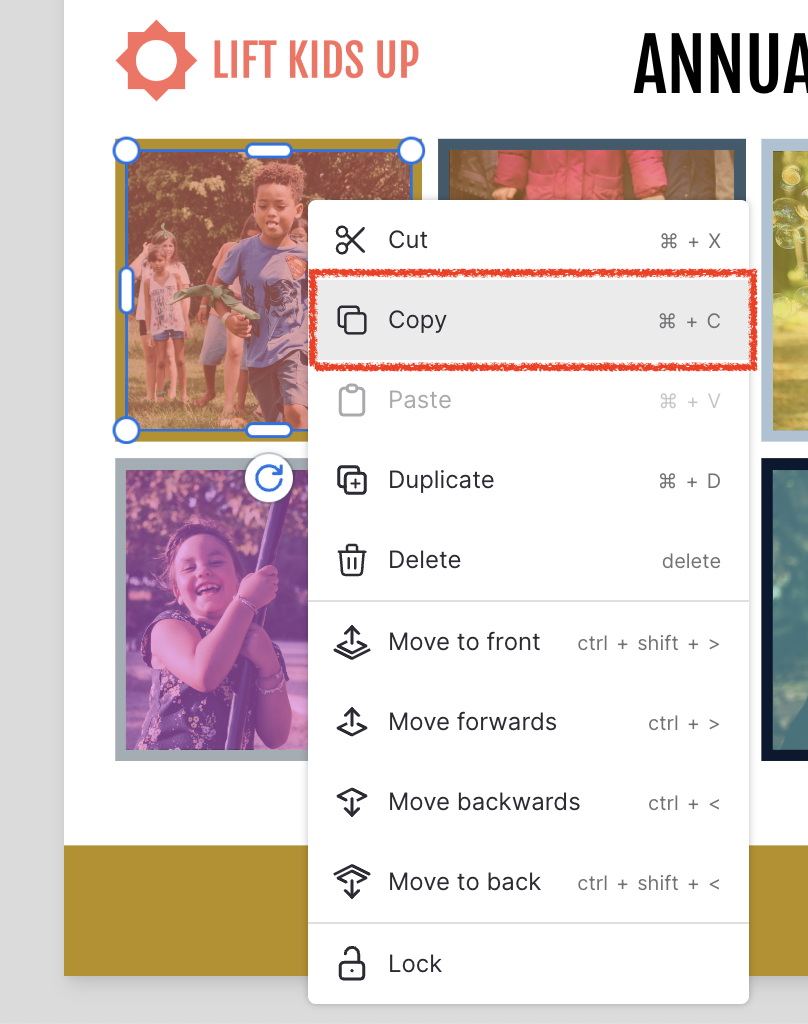This screenshot has height=1024, width=808.
Task: Click the Move to back icon
Action: click(x=351, y=882)
